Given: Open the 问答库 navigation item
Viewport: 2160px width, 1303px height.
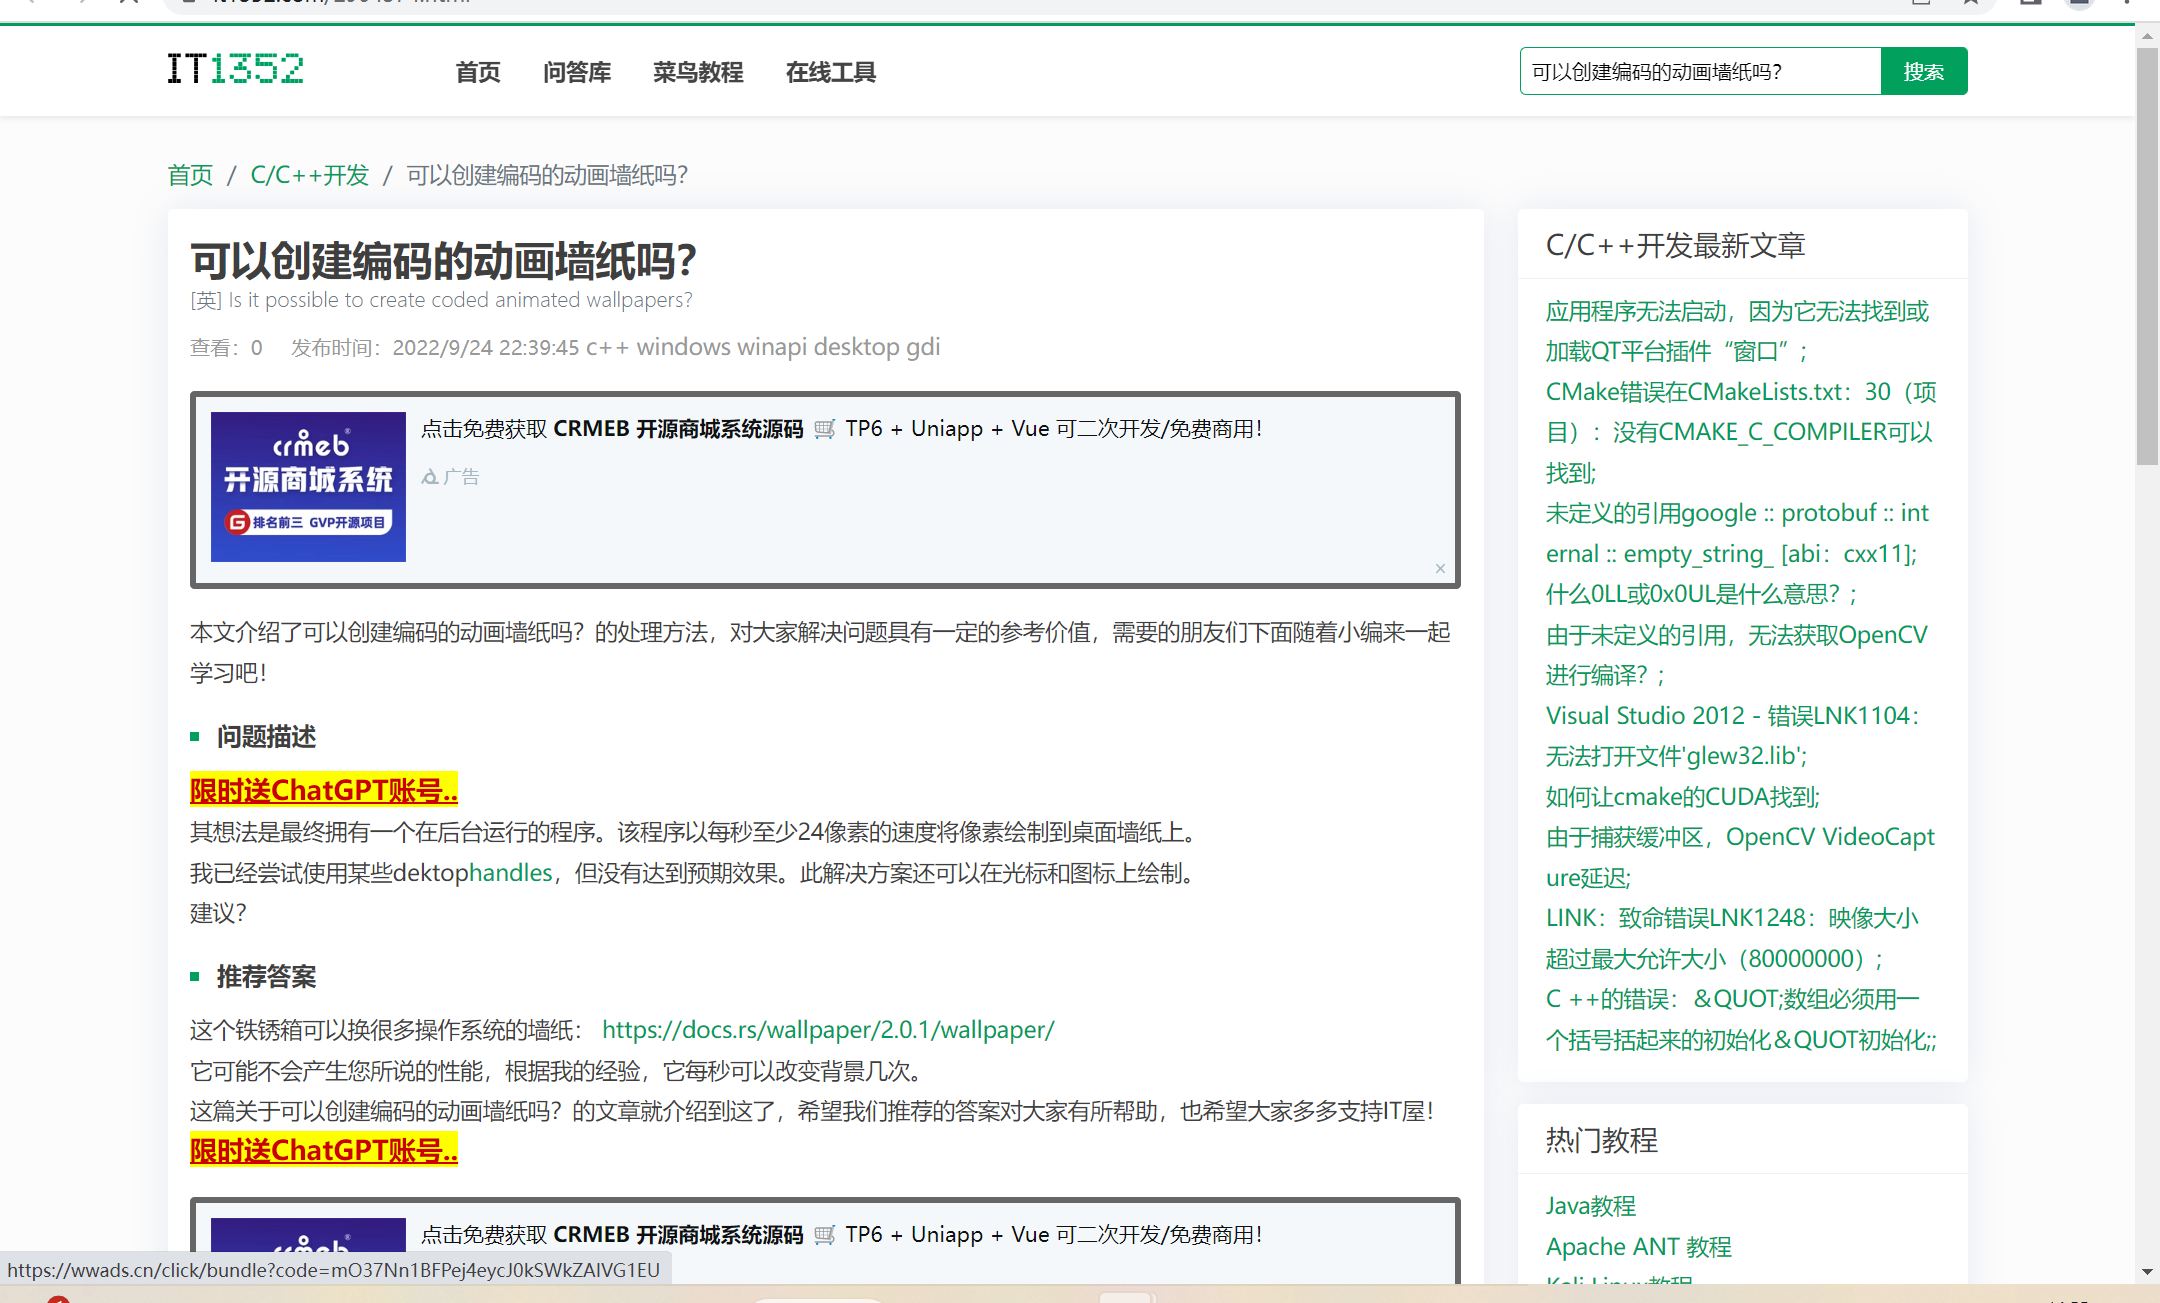Looking at the screenshot, I should pos(577,72).
